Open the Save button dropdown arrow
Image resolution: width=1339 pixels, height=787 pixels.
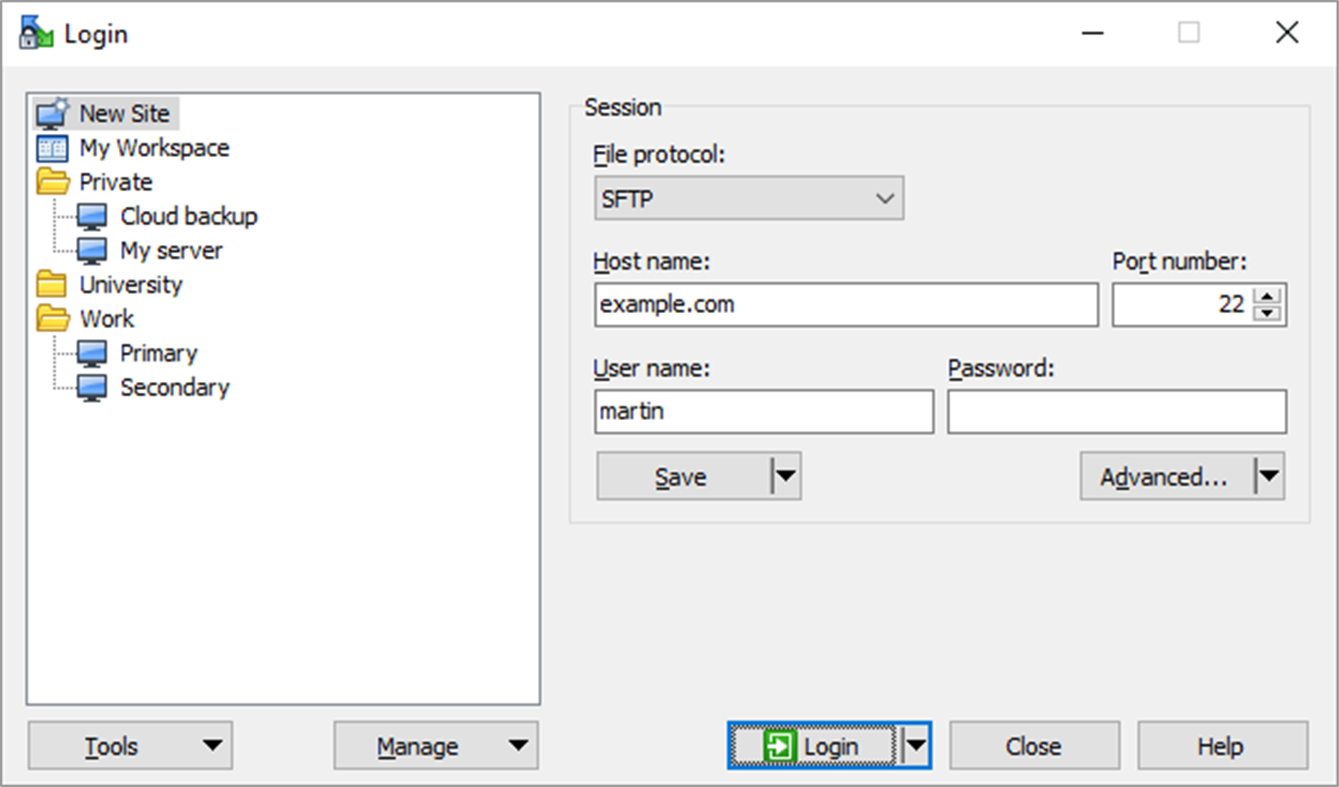pos(786,476)
